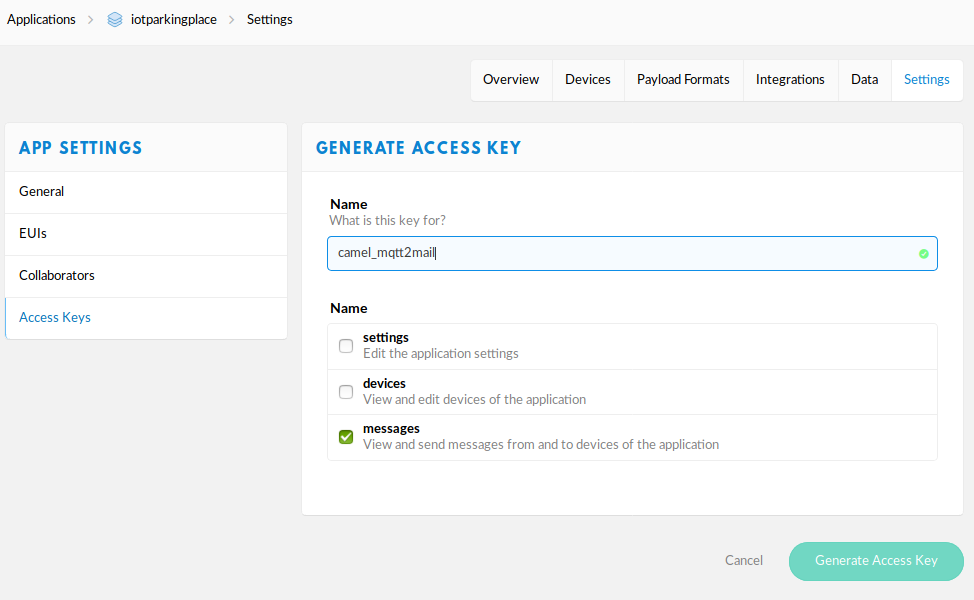Screen dimensions: 974x600
Task: Open the Overview tab
Action: (x=511, y=80)
